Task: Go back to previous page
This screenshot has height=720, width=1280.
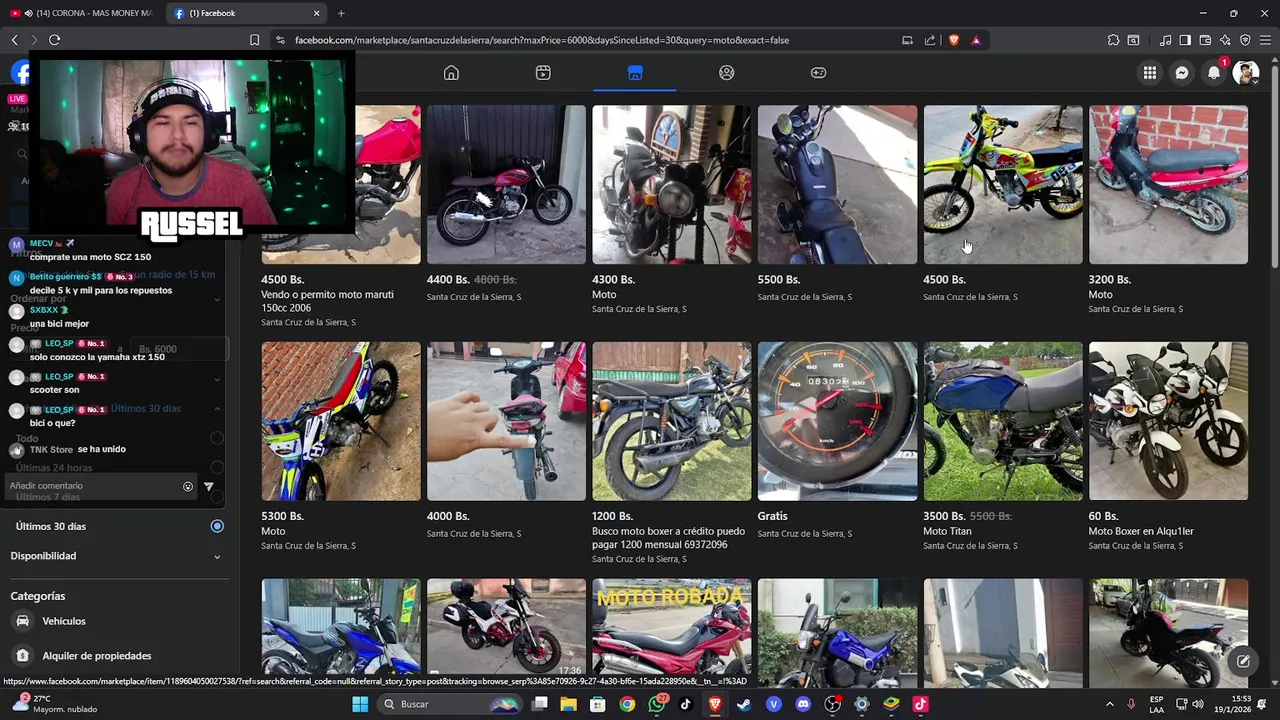Action: coord(14,40)
